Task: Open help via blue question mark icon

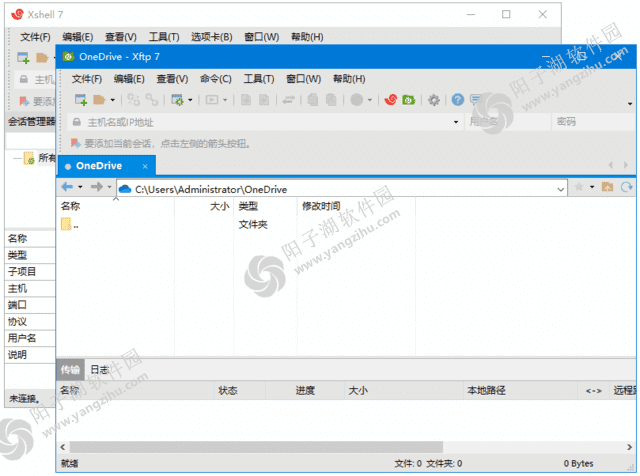Action: coord(458,100)
